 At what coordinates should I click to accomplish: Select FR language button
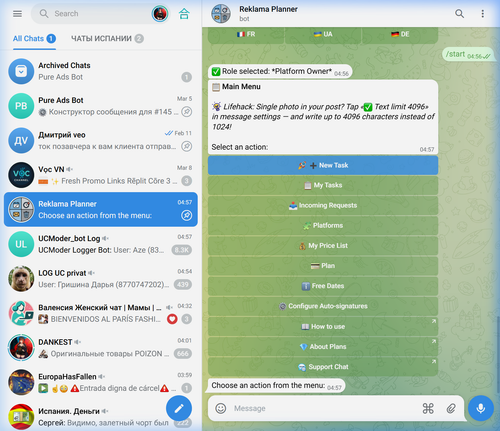246,34
